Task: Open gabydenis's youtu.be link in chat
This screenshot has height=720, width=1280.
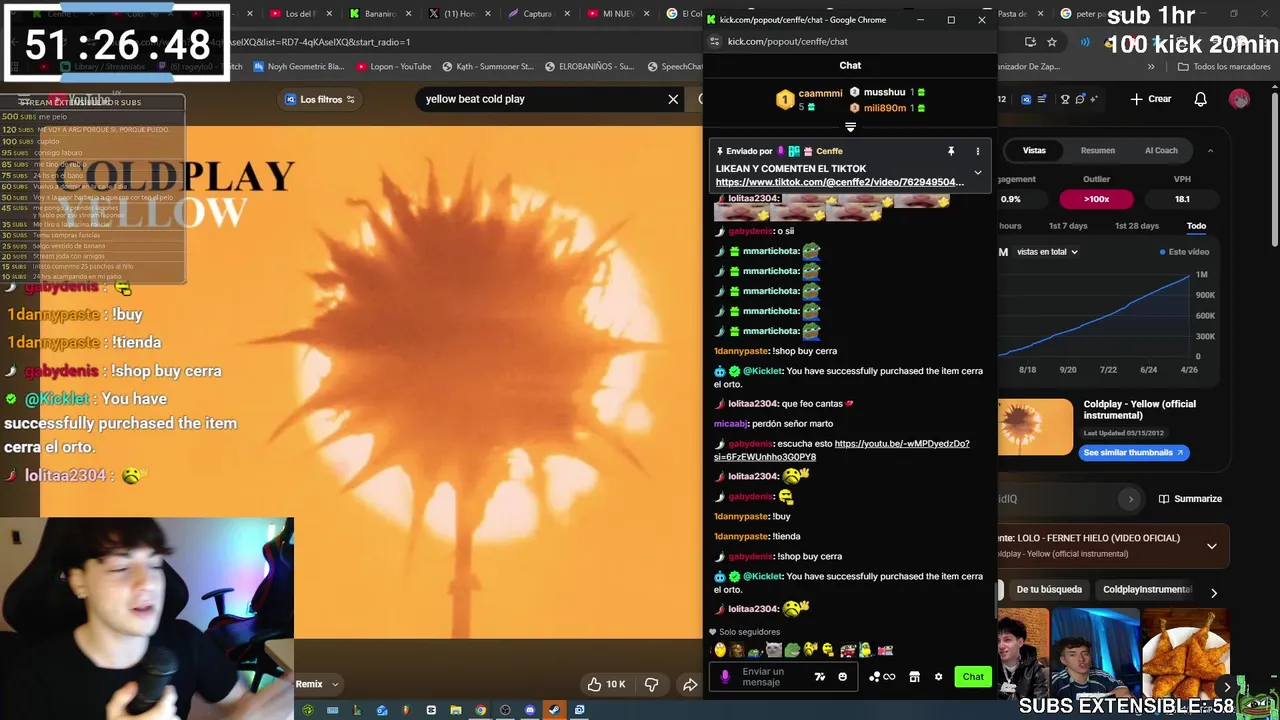Action: click(x=840, y=450)
